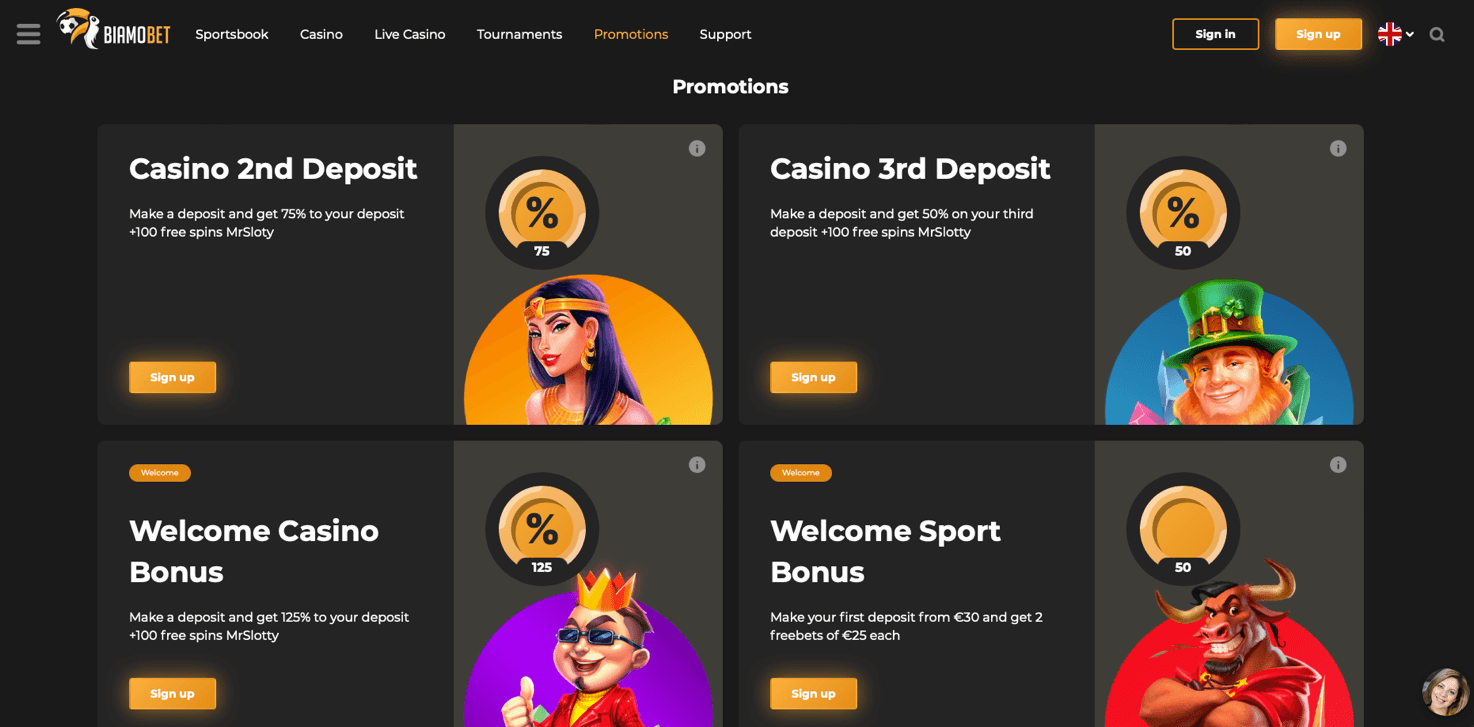Open the Casino menu item
The height and width of the screenshot is (727, 1474).
point(321,34)
